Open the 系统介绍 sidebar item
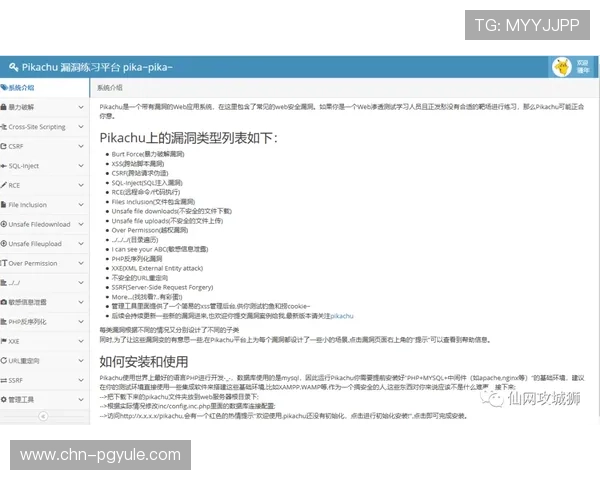The width and height of the screenshot is (600, 480). pyautogui.click(x=44, y=88)
